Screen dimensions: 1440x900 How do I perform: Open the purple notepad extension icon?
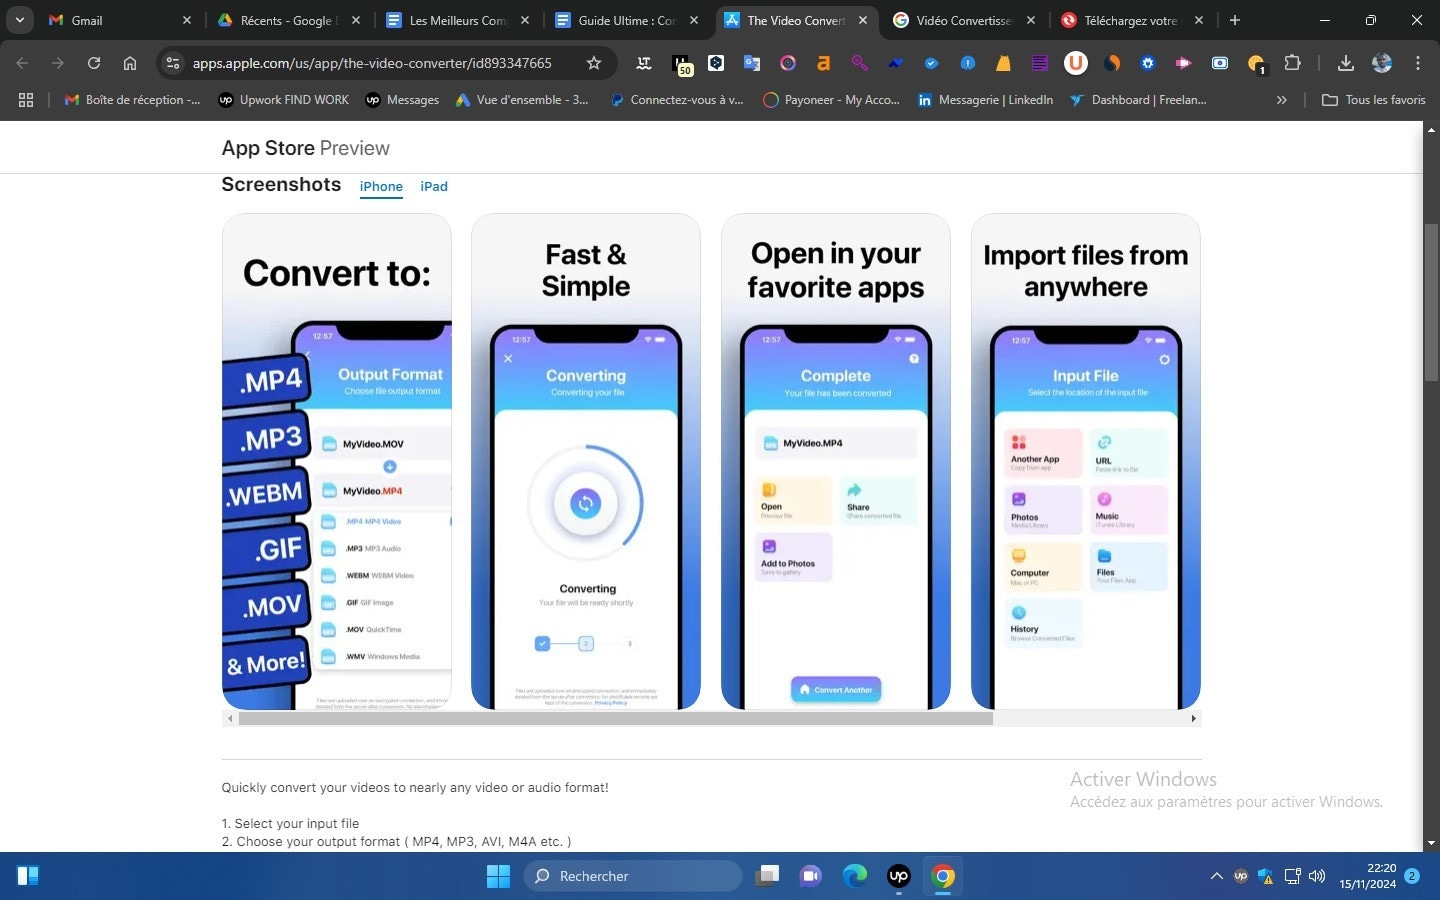[1040, 63]
